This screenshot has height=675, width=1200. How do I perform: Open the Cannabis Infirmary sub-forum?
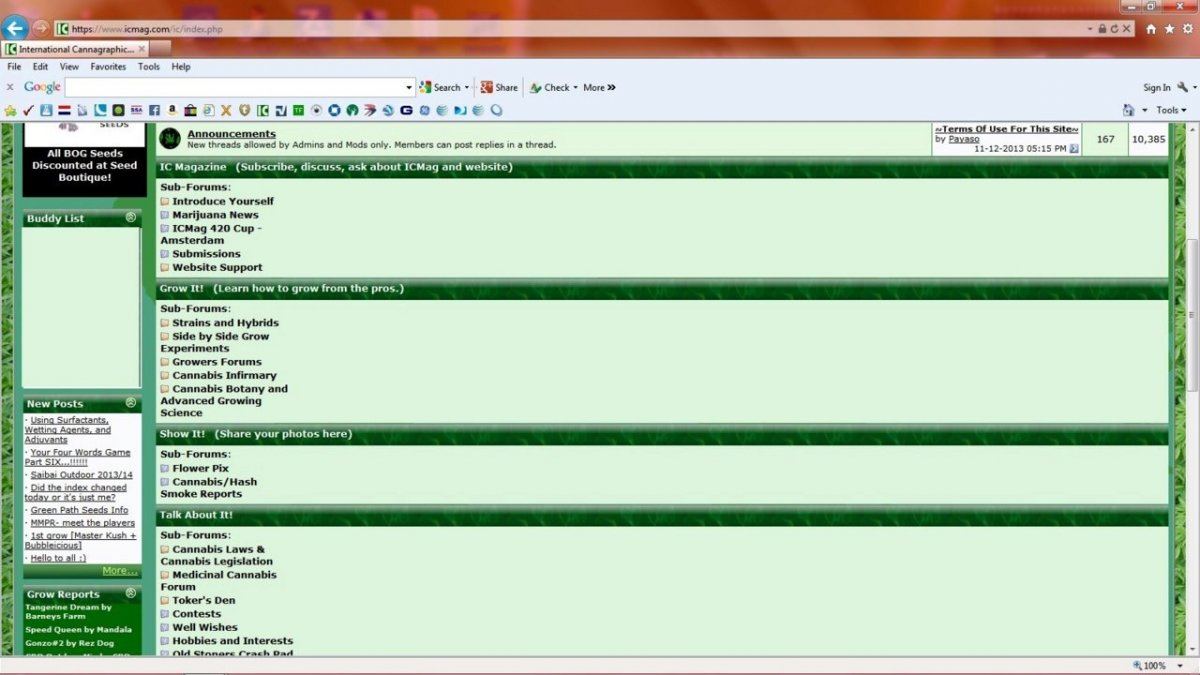(x=224, y=376)
